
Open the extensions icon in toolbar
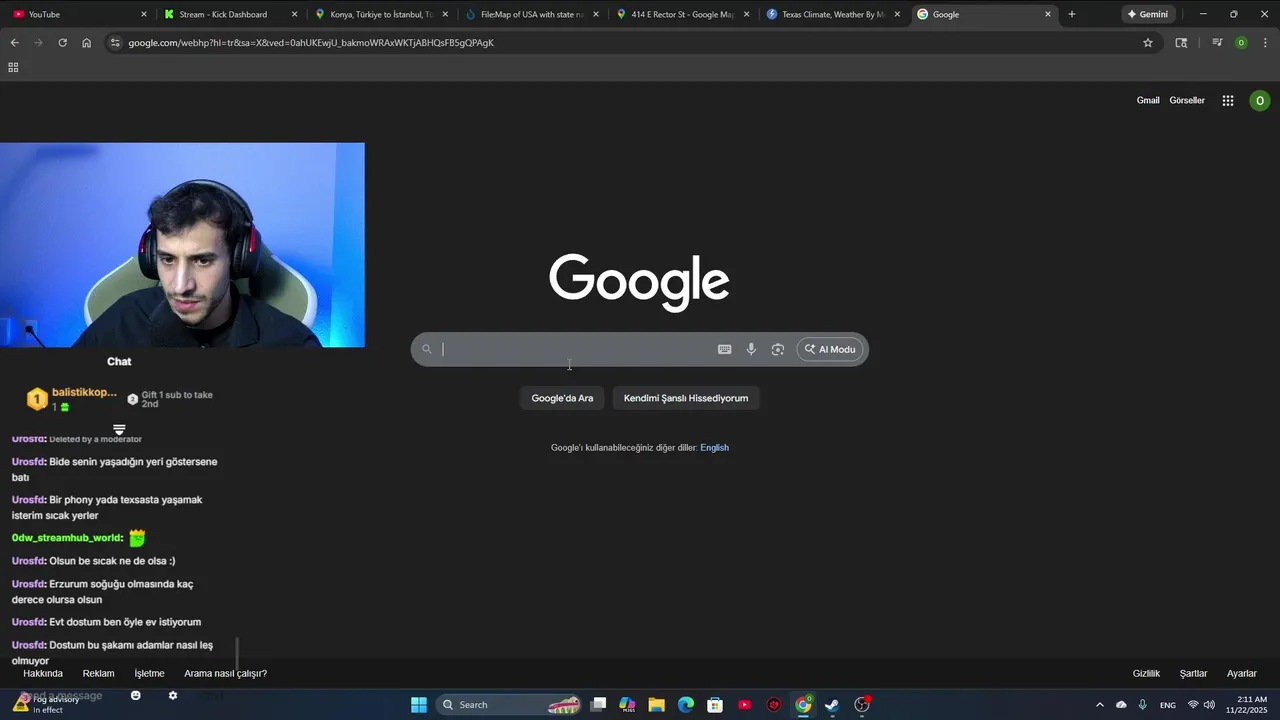point(1181,43)
